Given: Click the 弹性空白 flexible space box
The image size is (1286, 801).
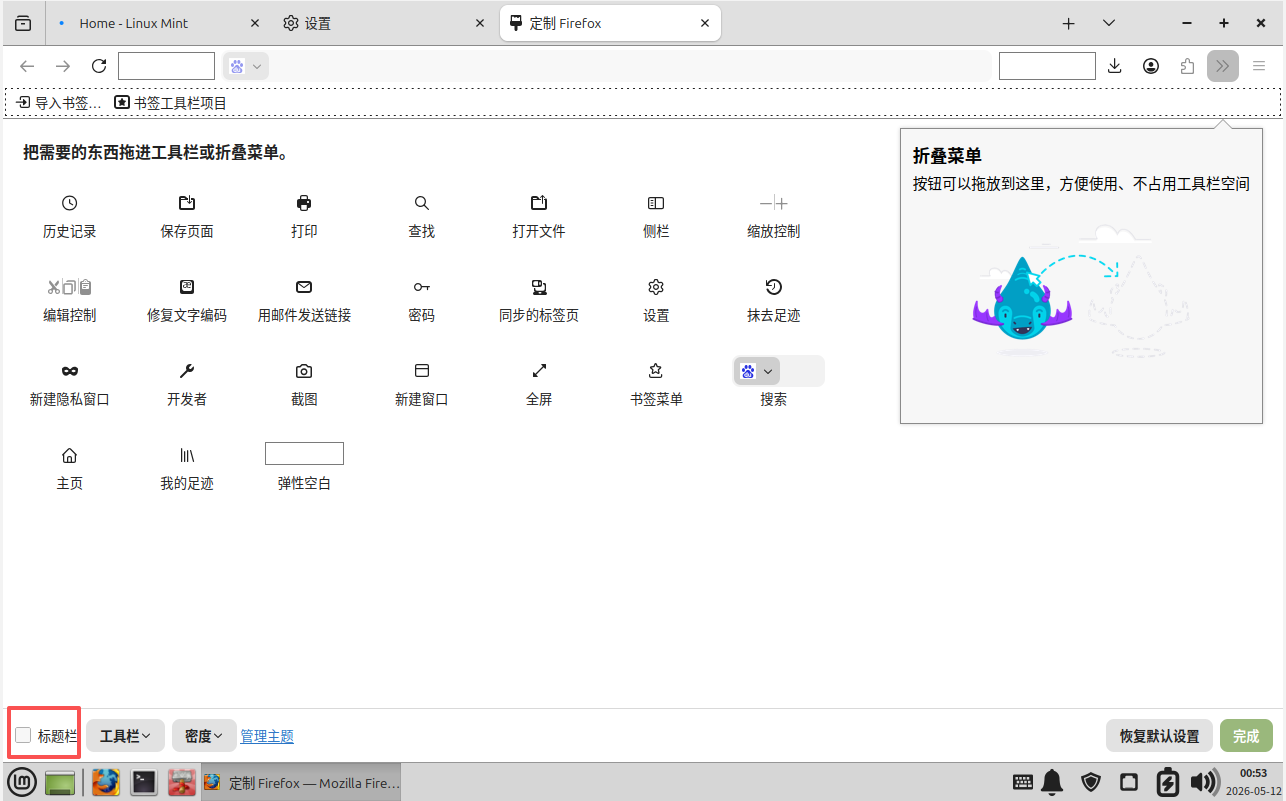Looking at the screenshot, I should (x=304, y=453).
